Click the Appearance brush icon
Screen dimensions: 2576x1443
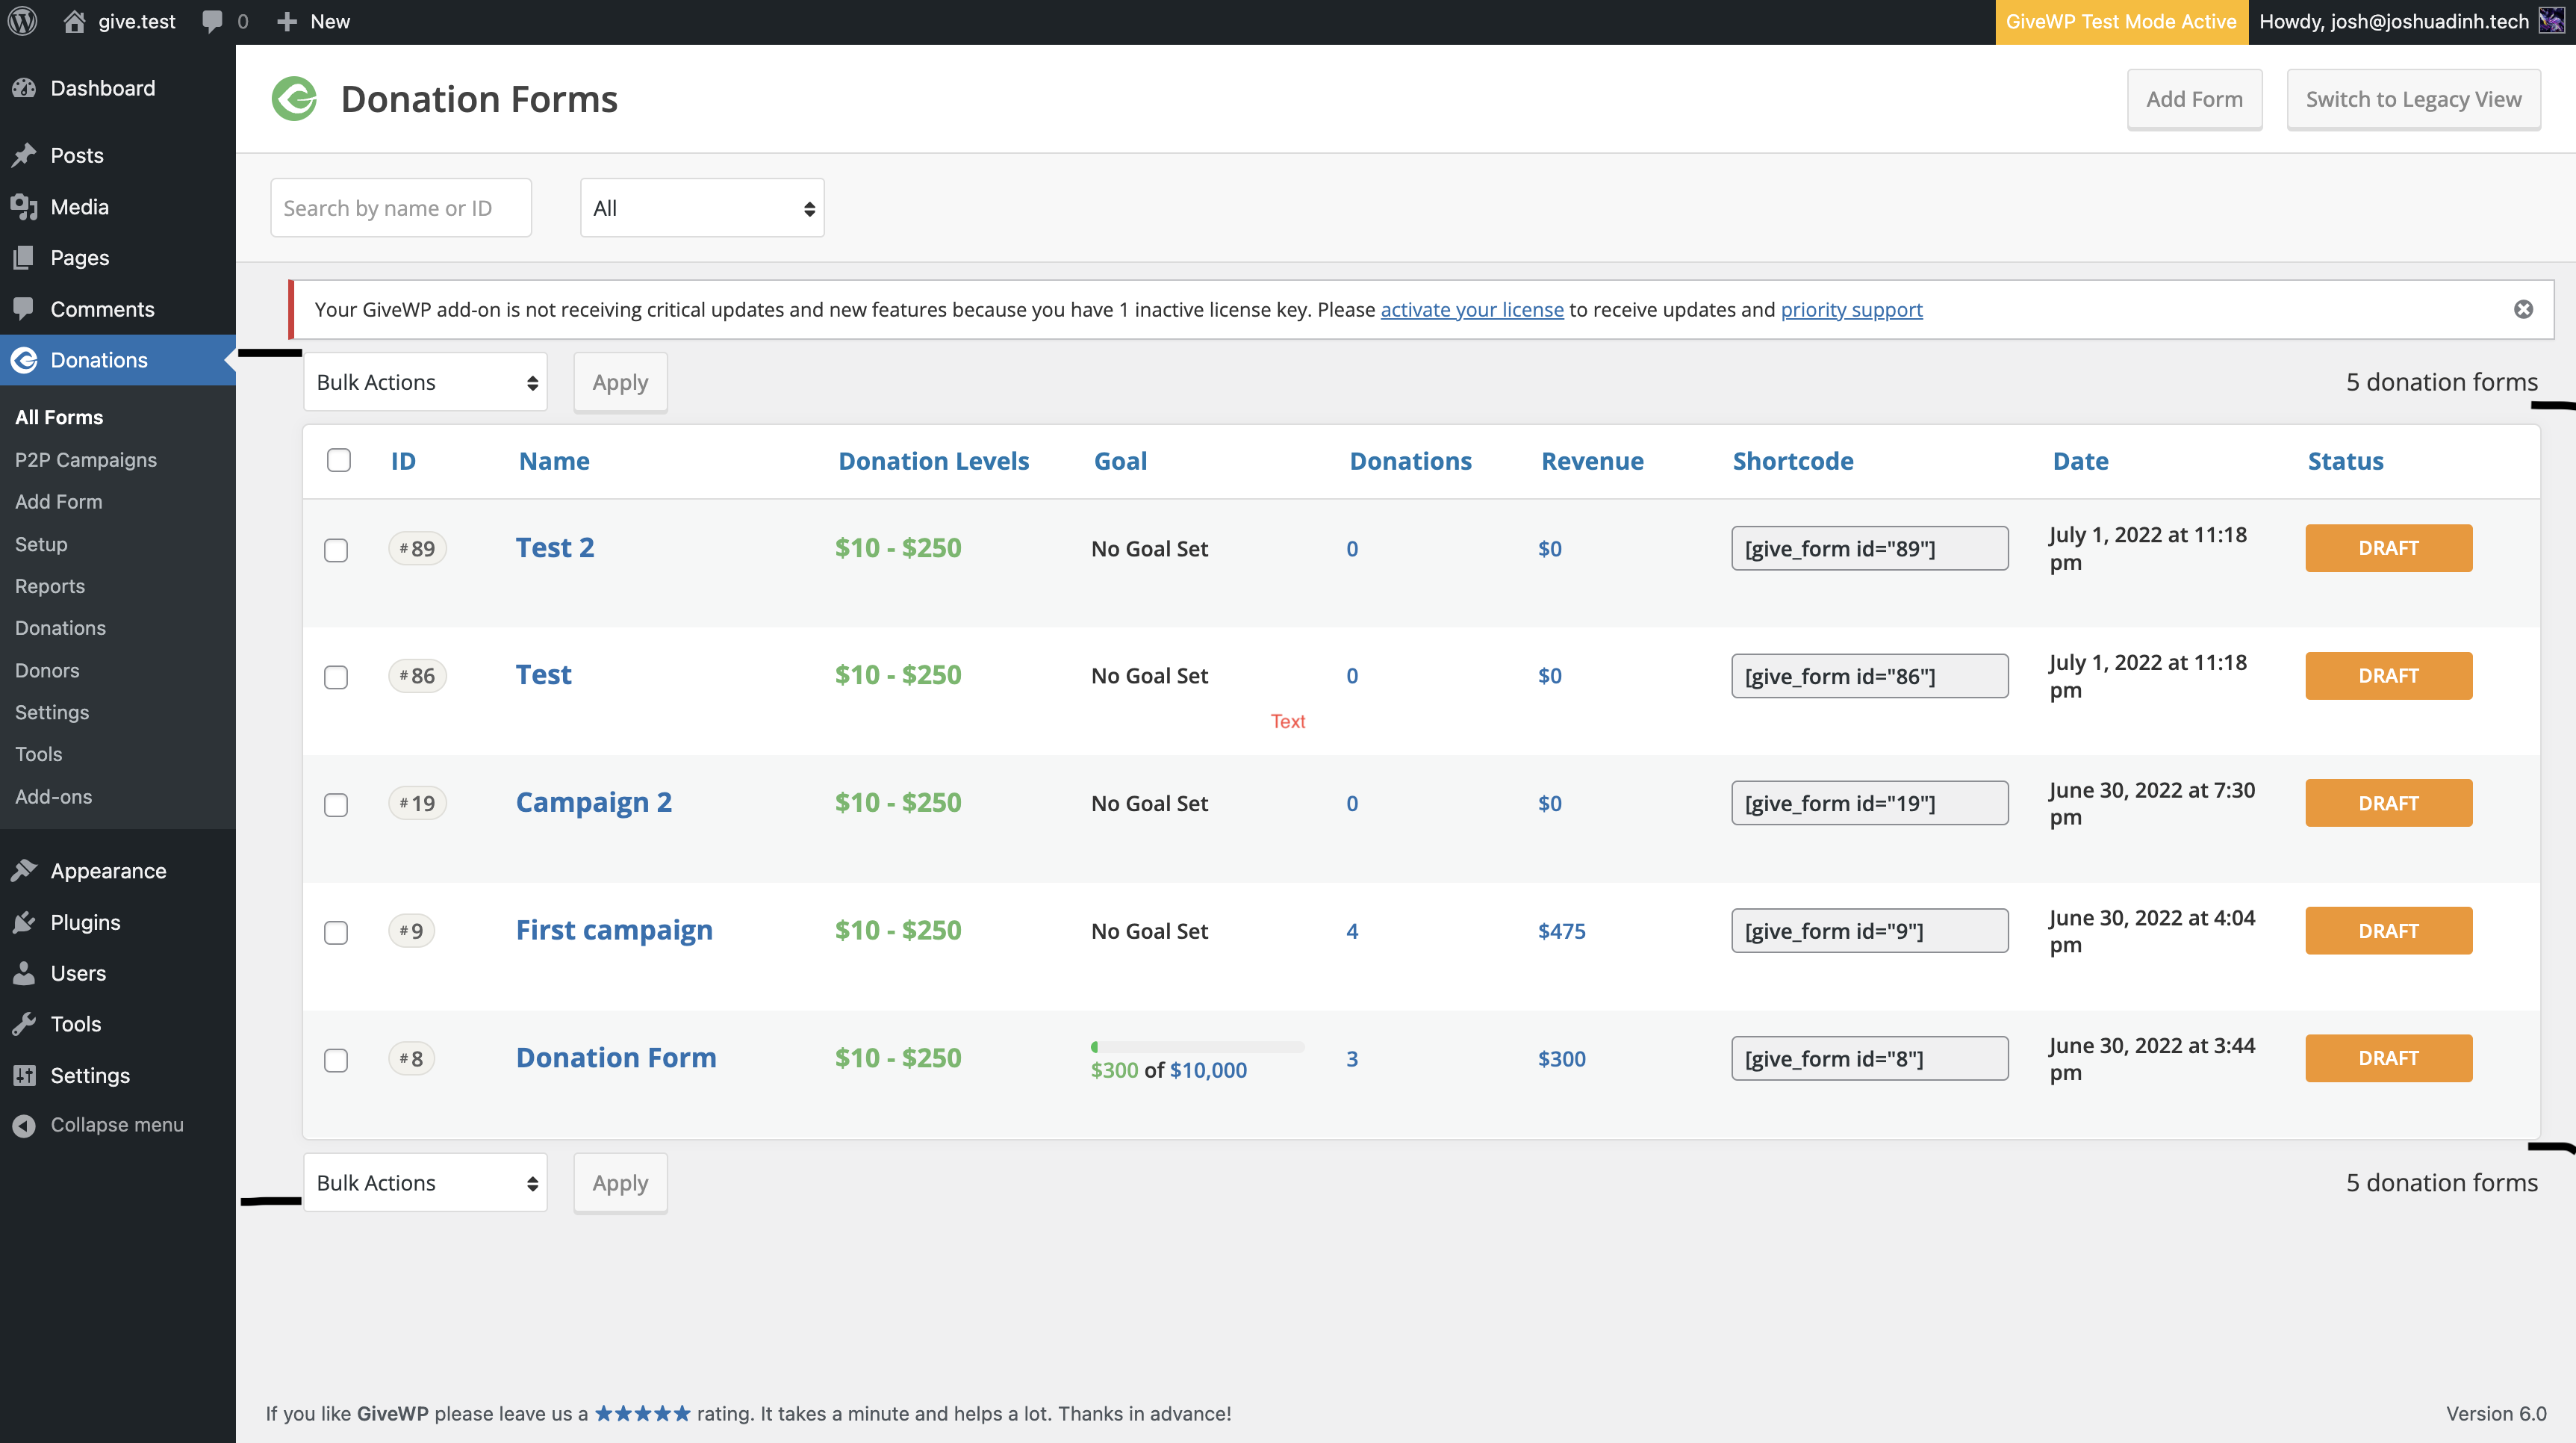point(24,871)
